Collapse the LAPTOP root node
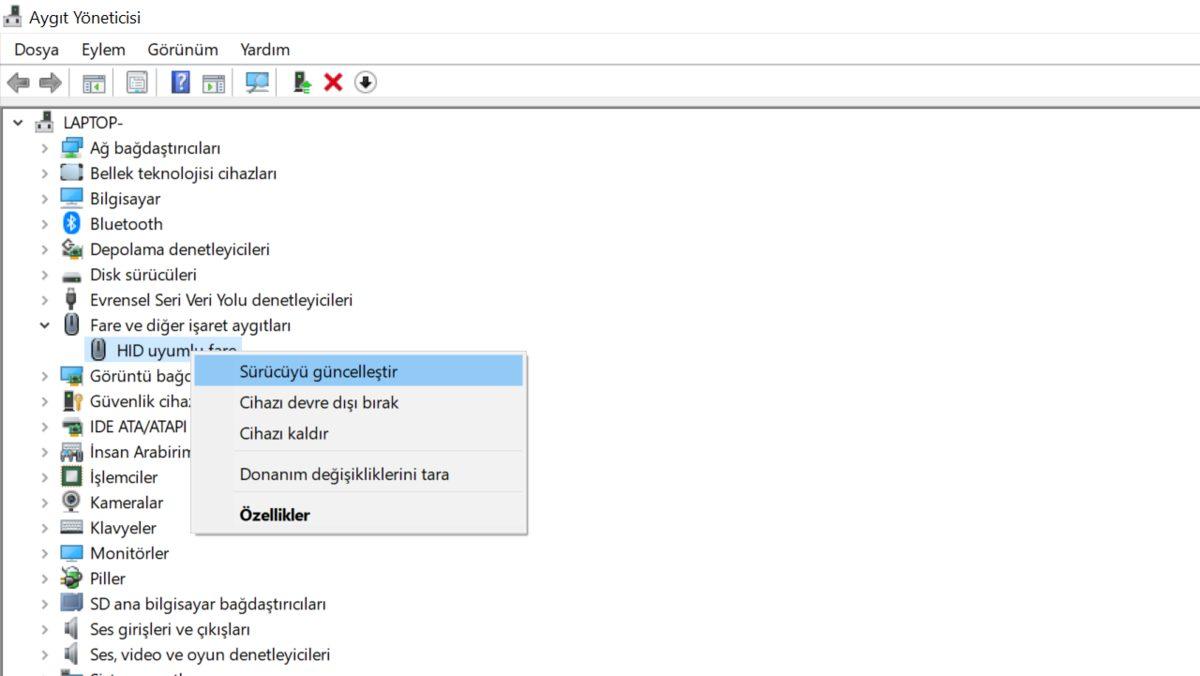The width and height of the screenshot is (1200, 676). [x=18, y=122]
